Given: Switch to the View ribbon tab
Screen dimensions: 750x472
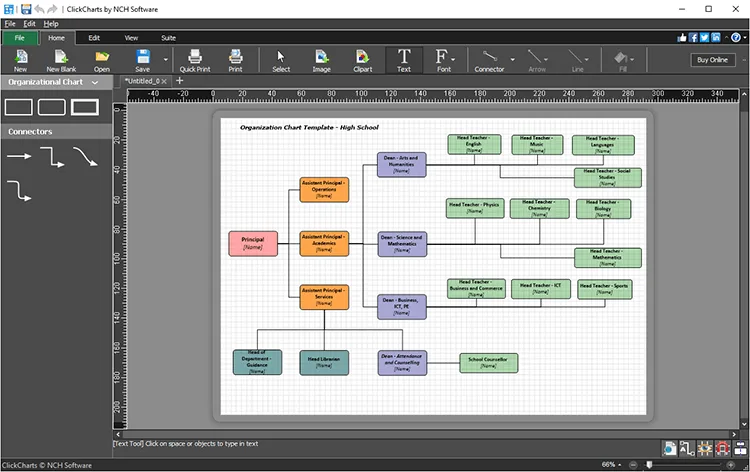Looking at the screenshot, I should 131,38.
